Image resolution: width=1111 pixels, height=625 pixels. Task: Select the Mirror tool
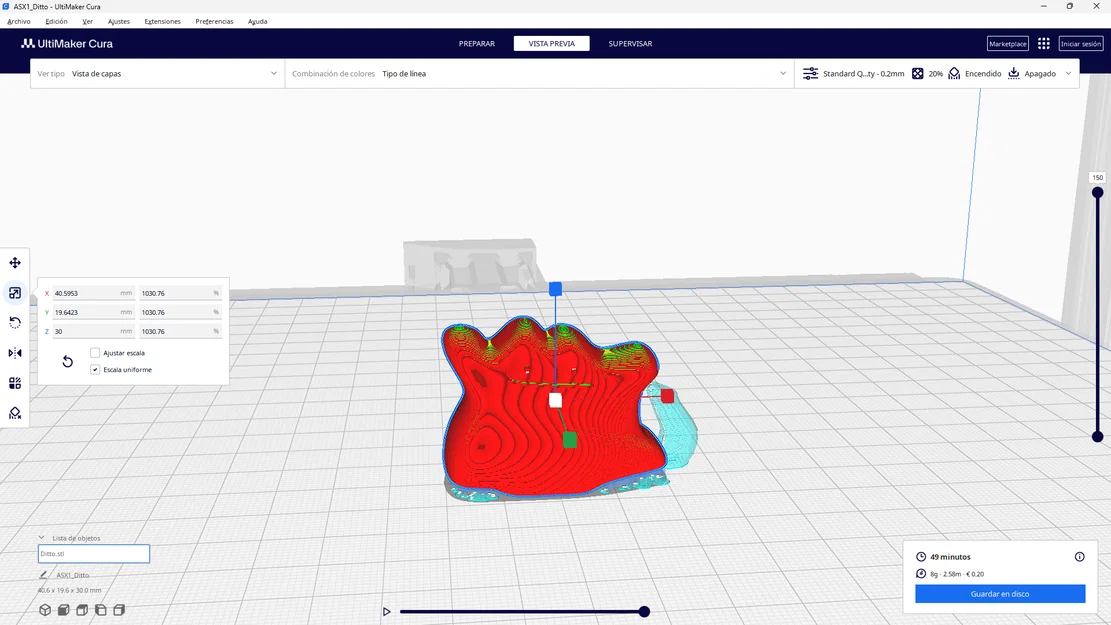coord(14,352)
